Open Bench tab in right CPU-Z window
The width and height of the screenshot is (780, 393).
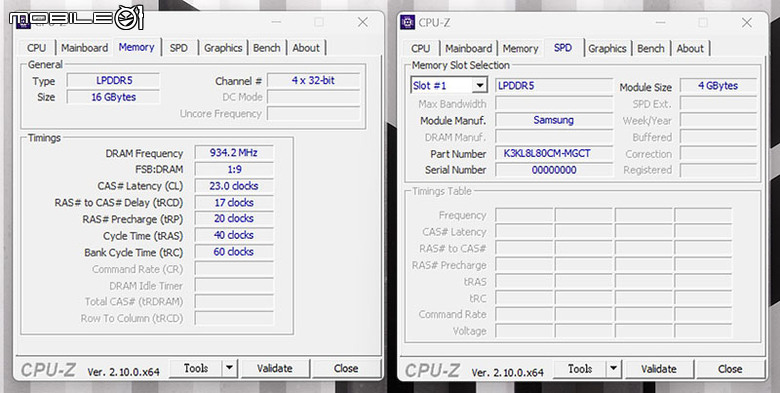point(651,48)
